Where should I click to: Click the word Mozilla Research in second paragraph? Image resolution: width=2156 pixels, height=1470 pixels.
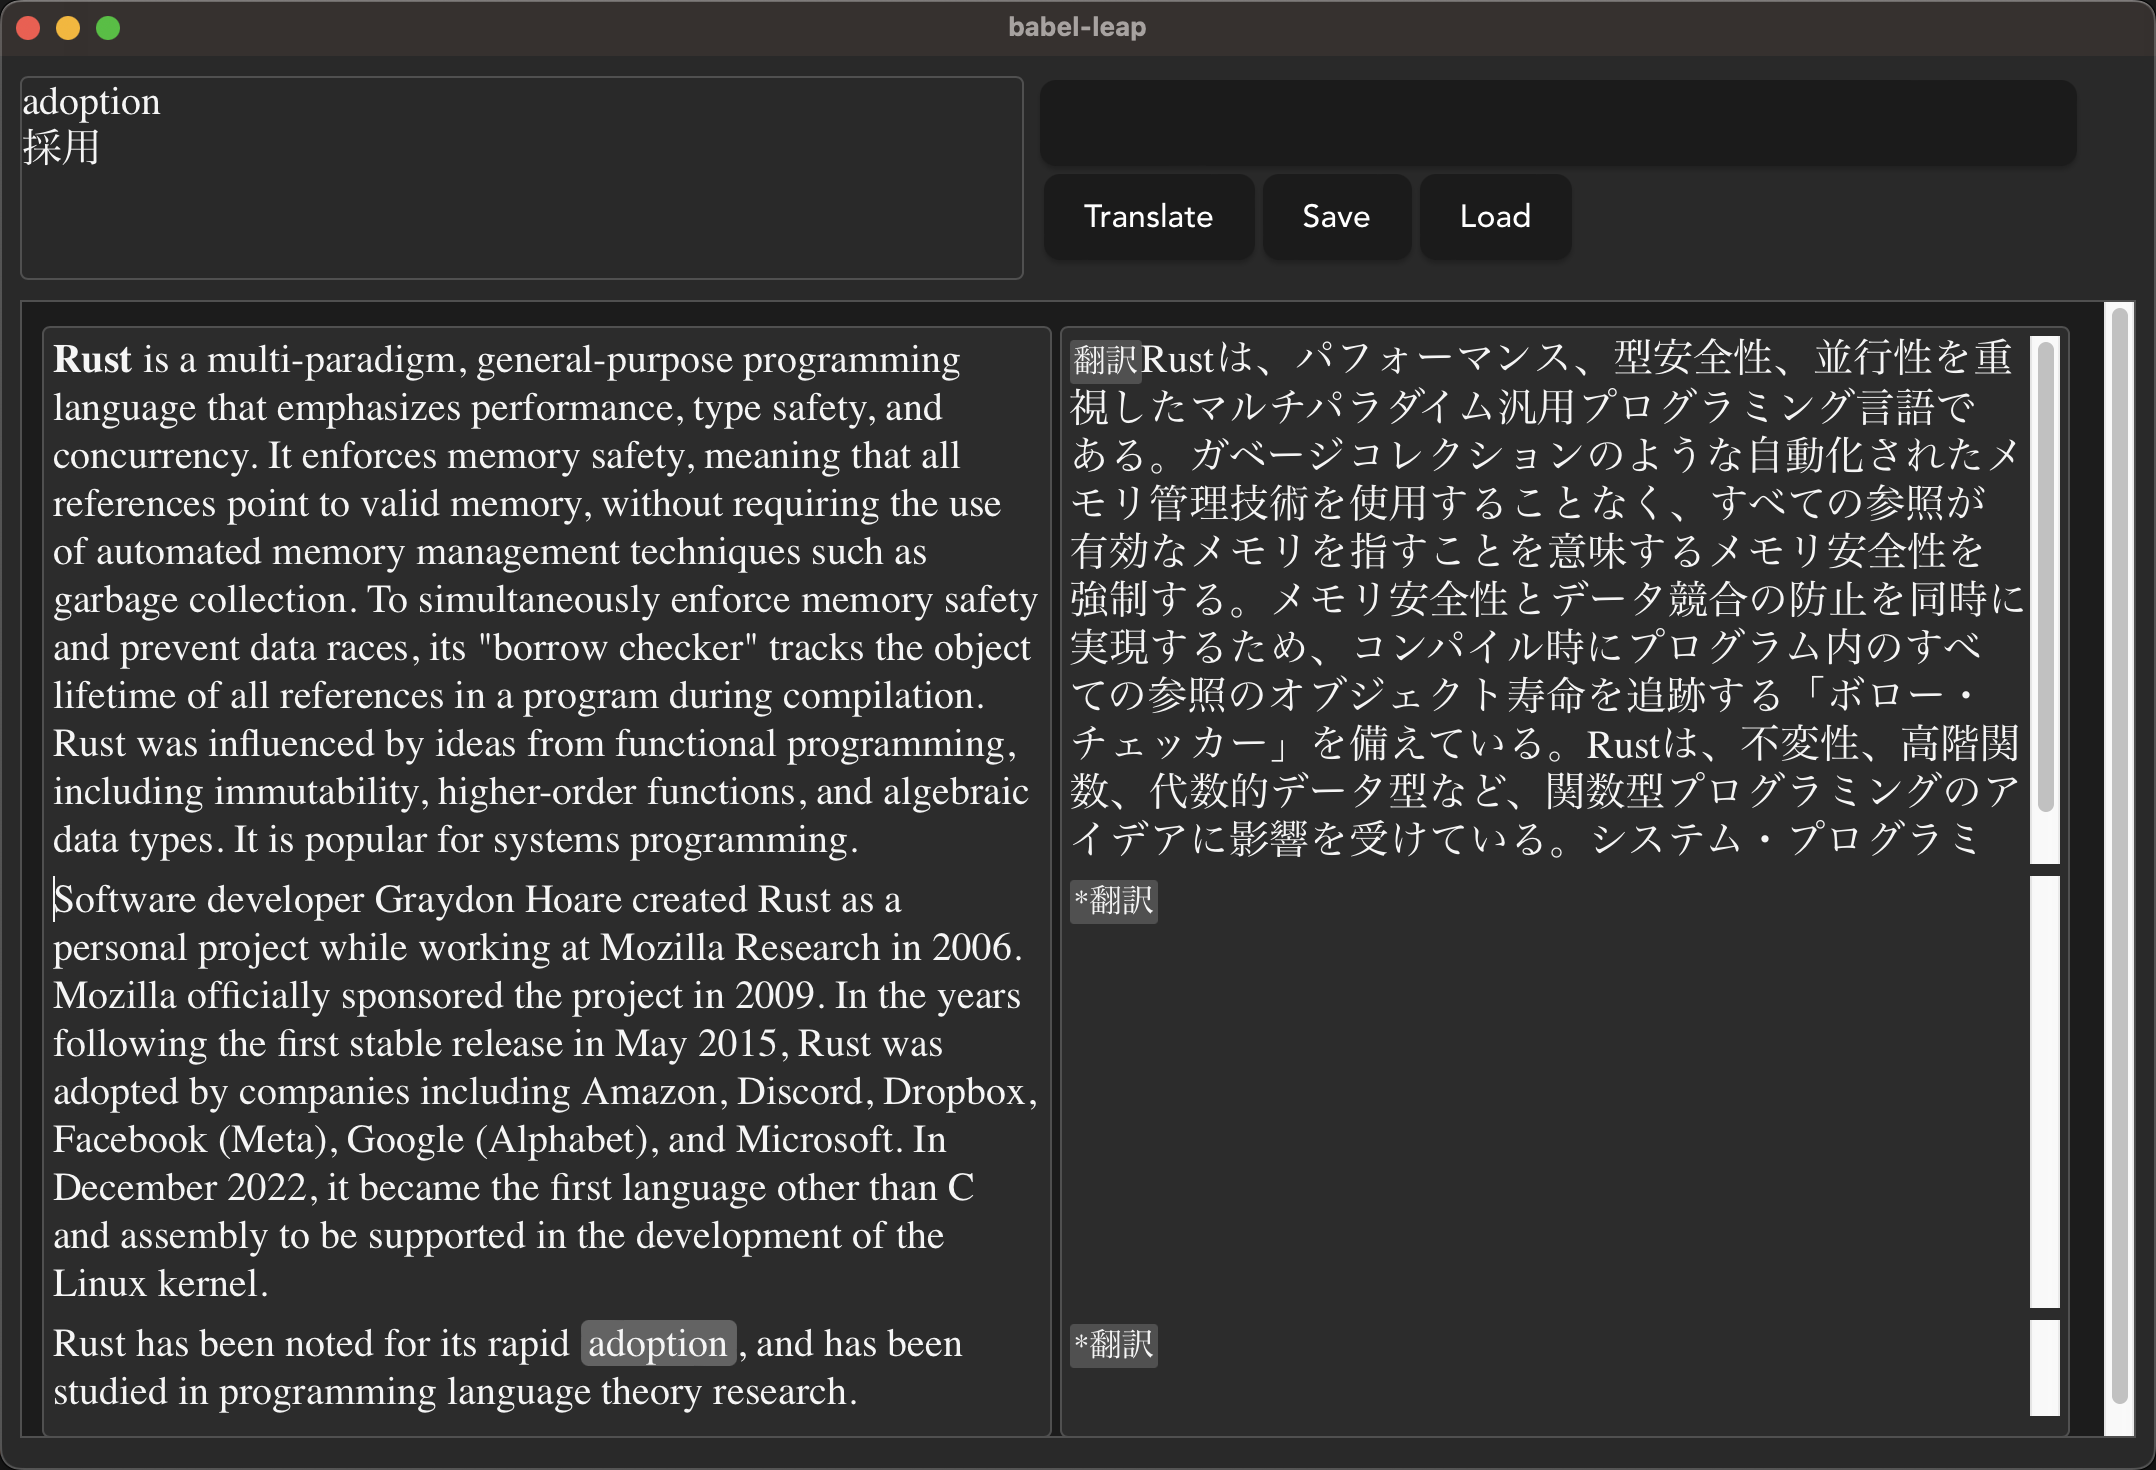point(740,948)
